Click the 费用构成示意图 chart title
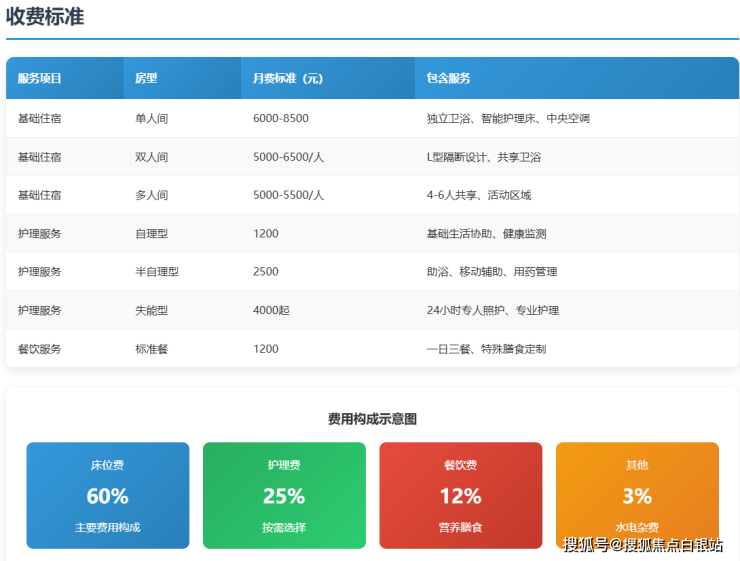740x561 pixels. click(x=372, y=419)
